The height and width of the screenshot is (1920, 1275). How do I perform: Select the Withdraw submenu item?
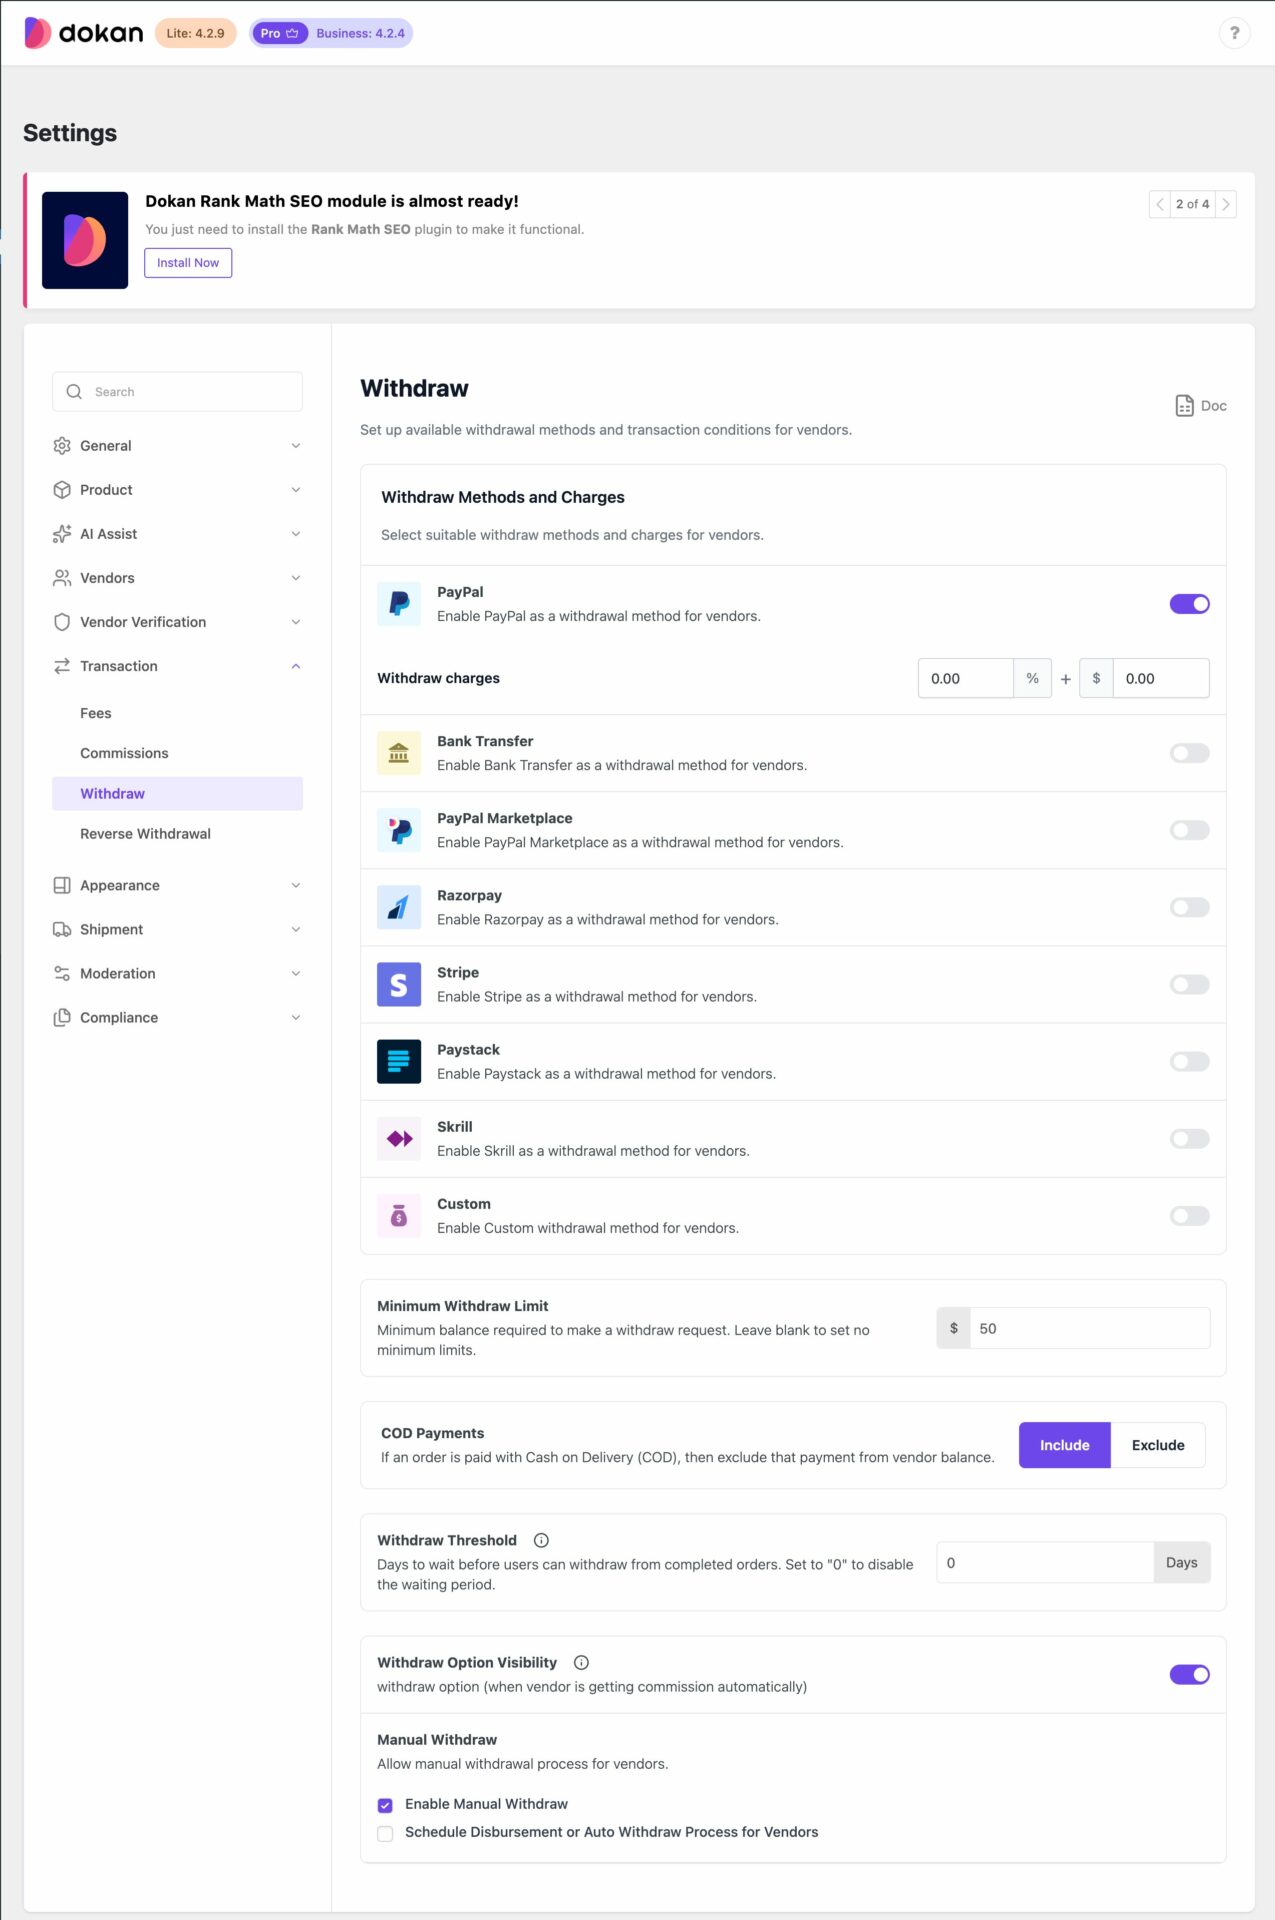point(177,793)
